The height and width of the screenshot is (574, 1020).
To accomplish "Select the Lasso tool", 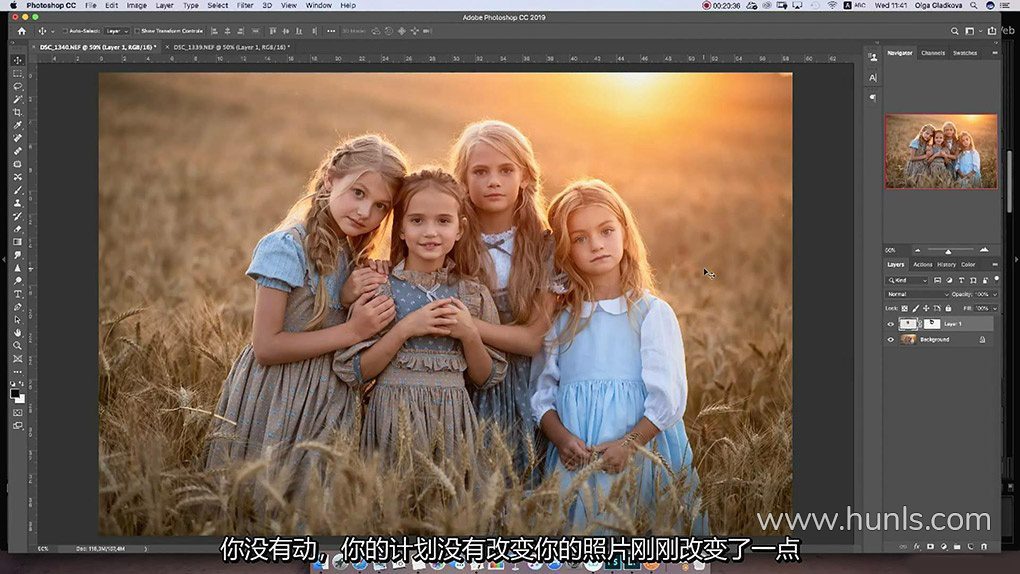I will (x=18, y=87).
